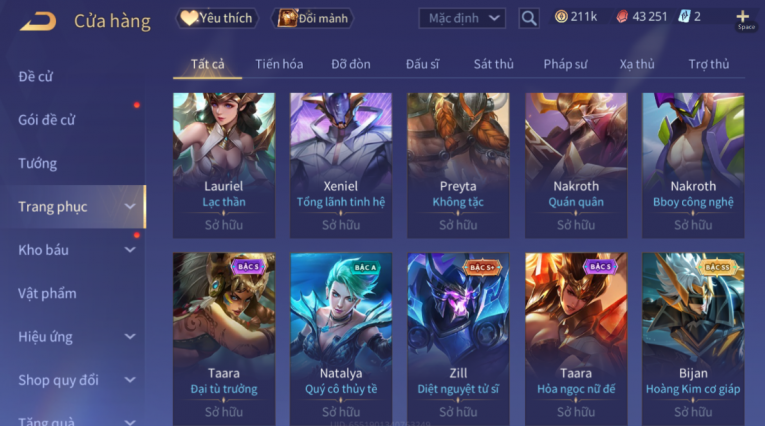Tap the red ruby 43 251 icon

[x=622, y=17]
